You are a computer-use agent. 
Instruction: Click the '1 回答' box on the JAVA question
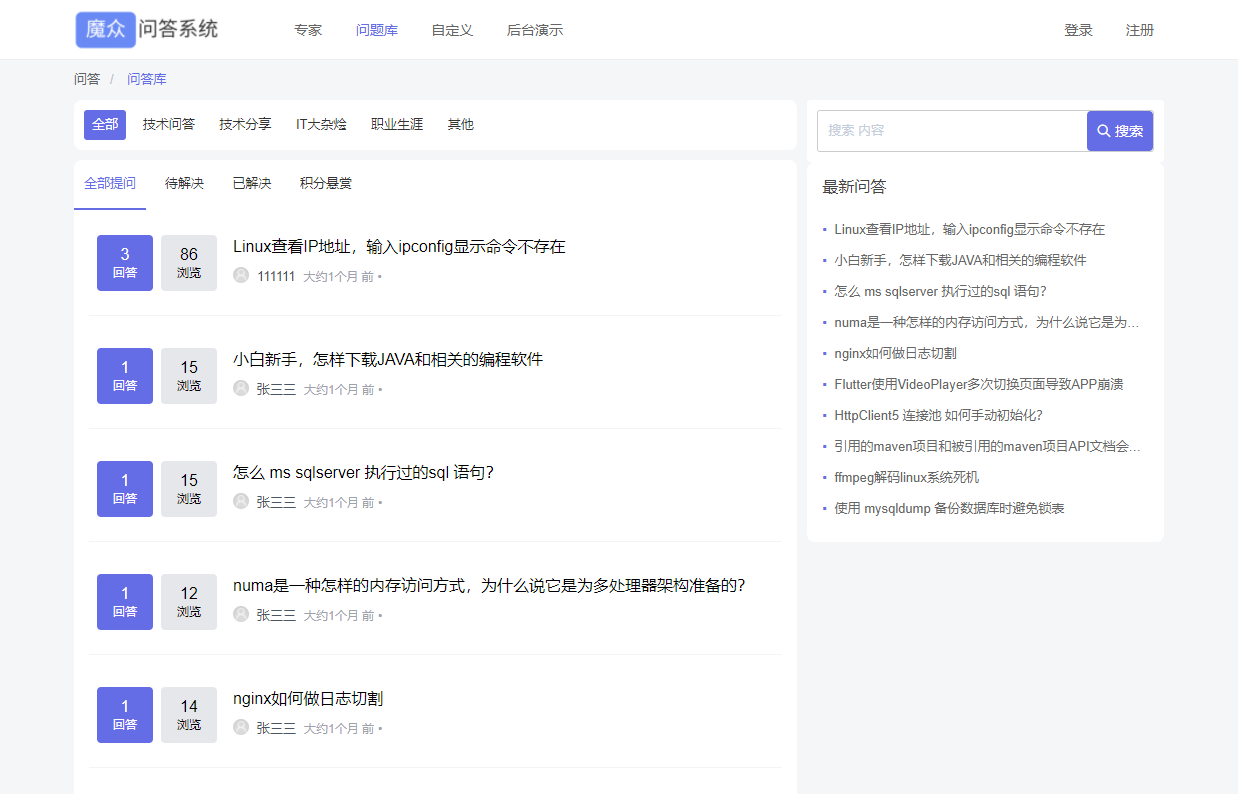point(125,376)
